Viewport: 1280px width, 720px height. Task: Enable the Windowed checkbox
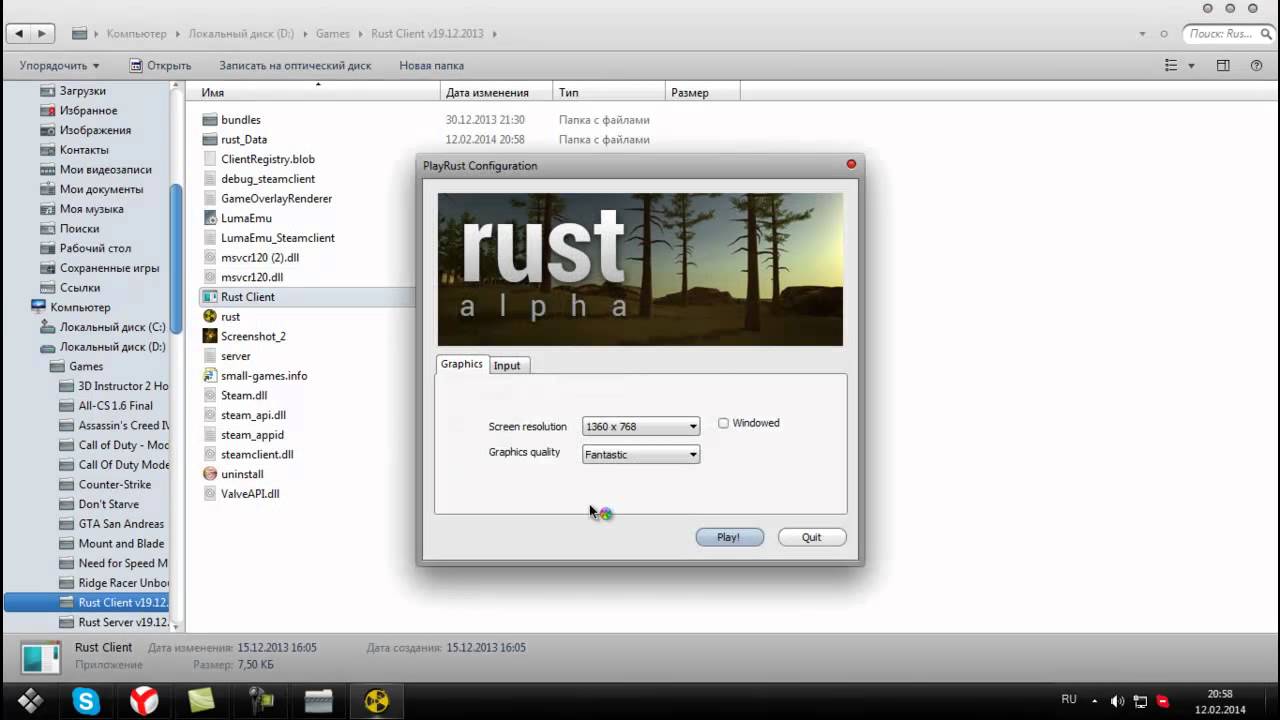coord(723,423)
